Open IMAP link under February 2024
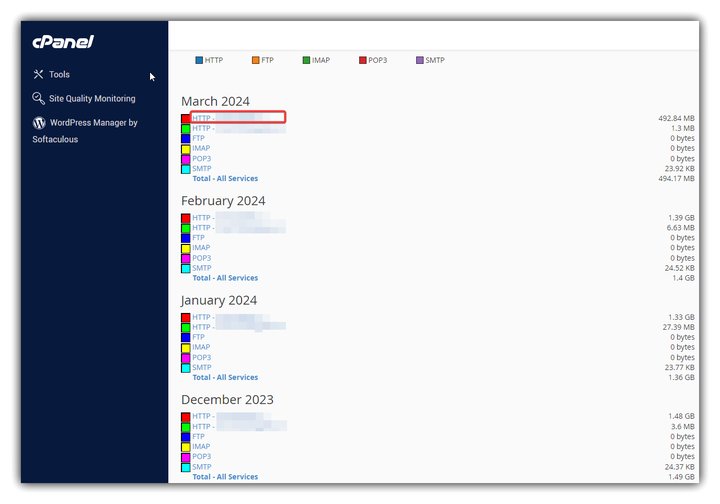 click(201, 248)
